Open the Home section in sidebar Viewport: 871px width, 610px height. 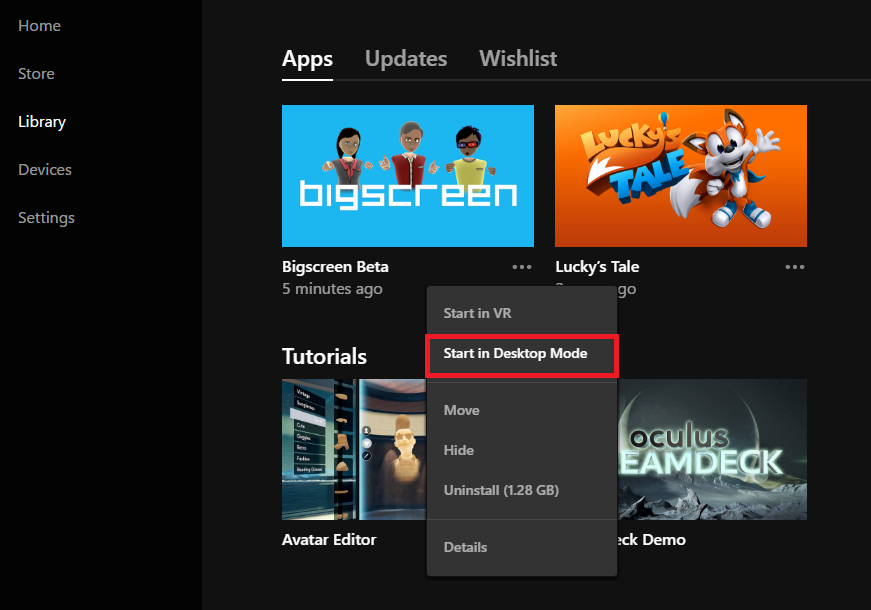[x=39, y=26]
